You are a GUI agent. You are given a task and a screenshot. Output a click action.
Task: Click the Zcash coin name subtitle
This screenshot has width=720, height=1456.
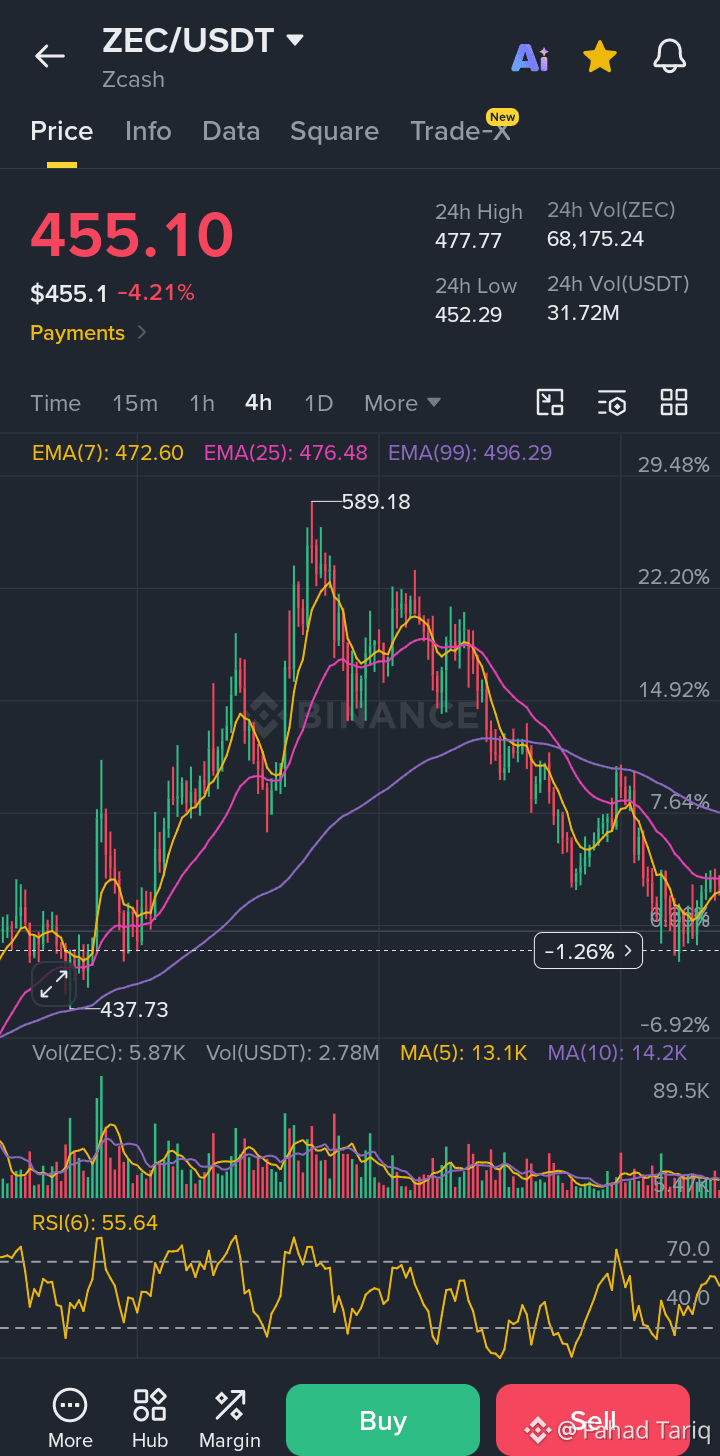point(133,79)
